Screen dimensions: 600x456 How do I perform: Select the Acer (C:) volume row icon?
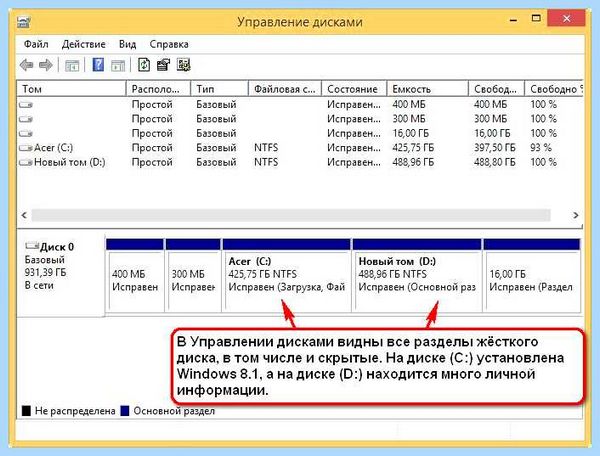click(x=26, y=148)
